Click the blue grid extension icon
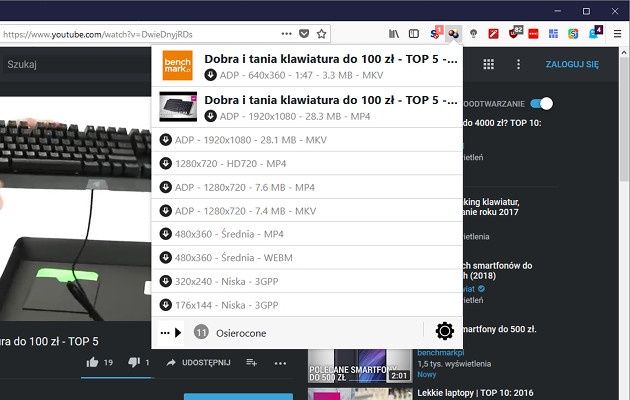The height and width of the screenshot is (400, 630). [553, 34]
